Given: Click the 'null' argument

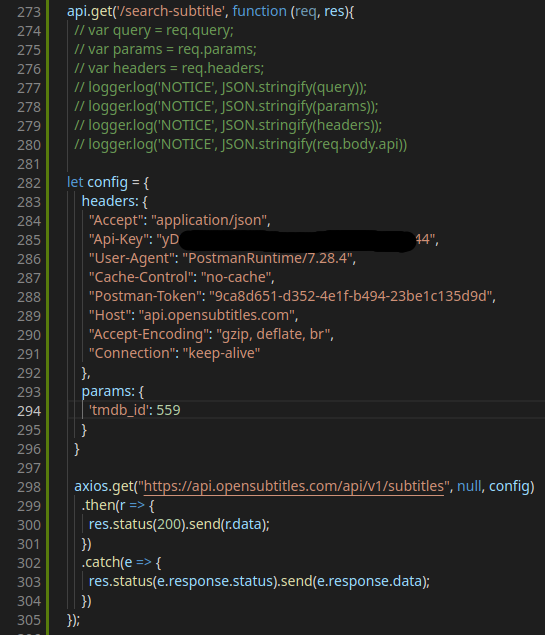Looking at the screenshot, I should [469, 486].
